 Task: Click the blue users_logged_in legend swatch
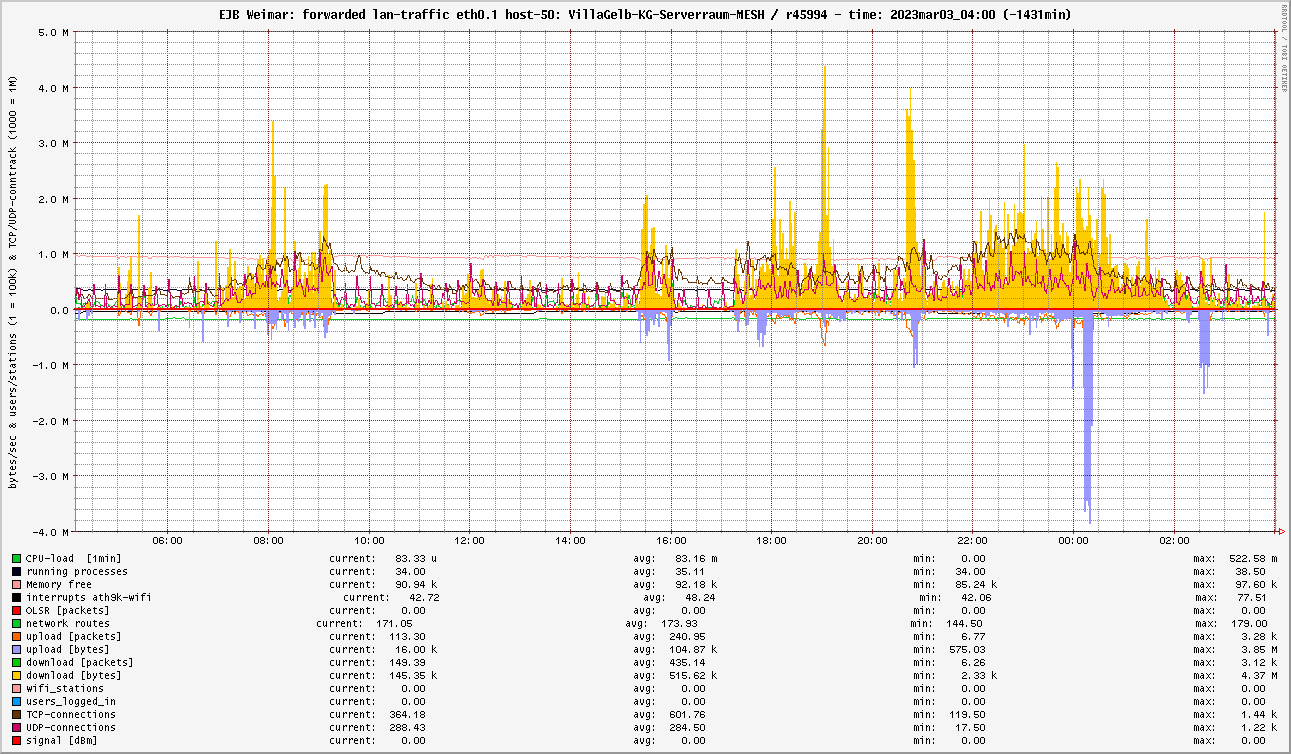pos(16,701)
